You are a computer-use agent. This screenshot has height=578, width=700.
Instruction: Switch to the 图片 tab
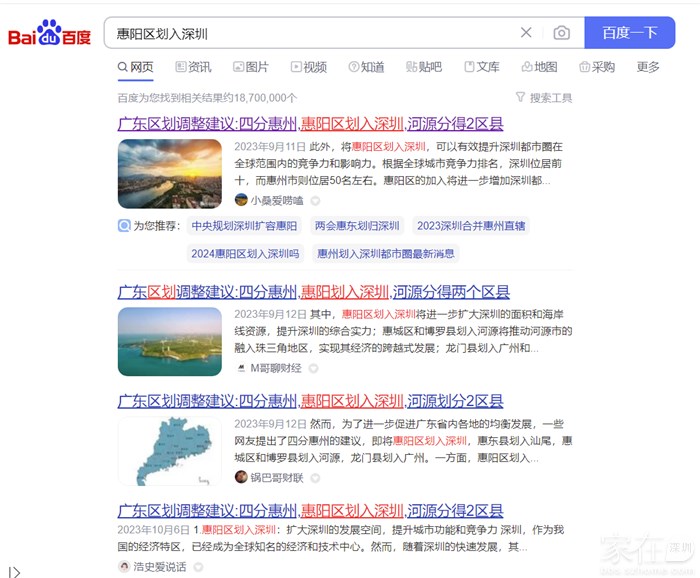[251, 67]
